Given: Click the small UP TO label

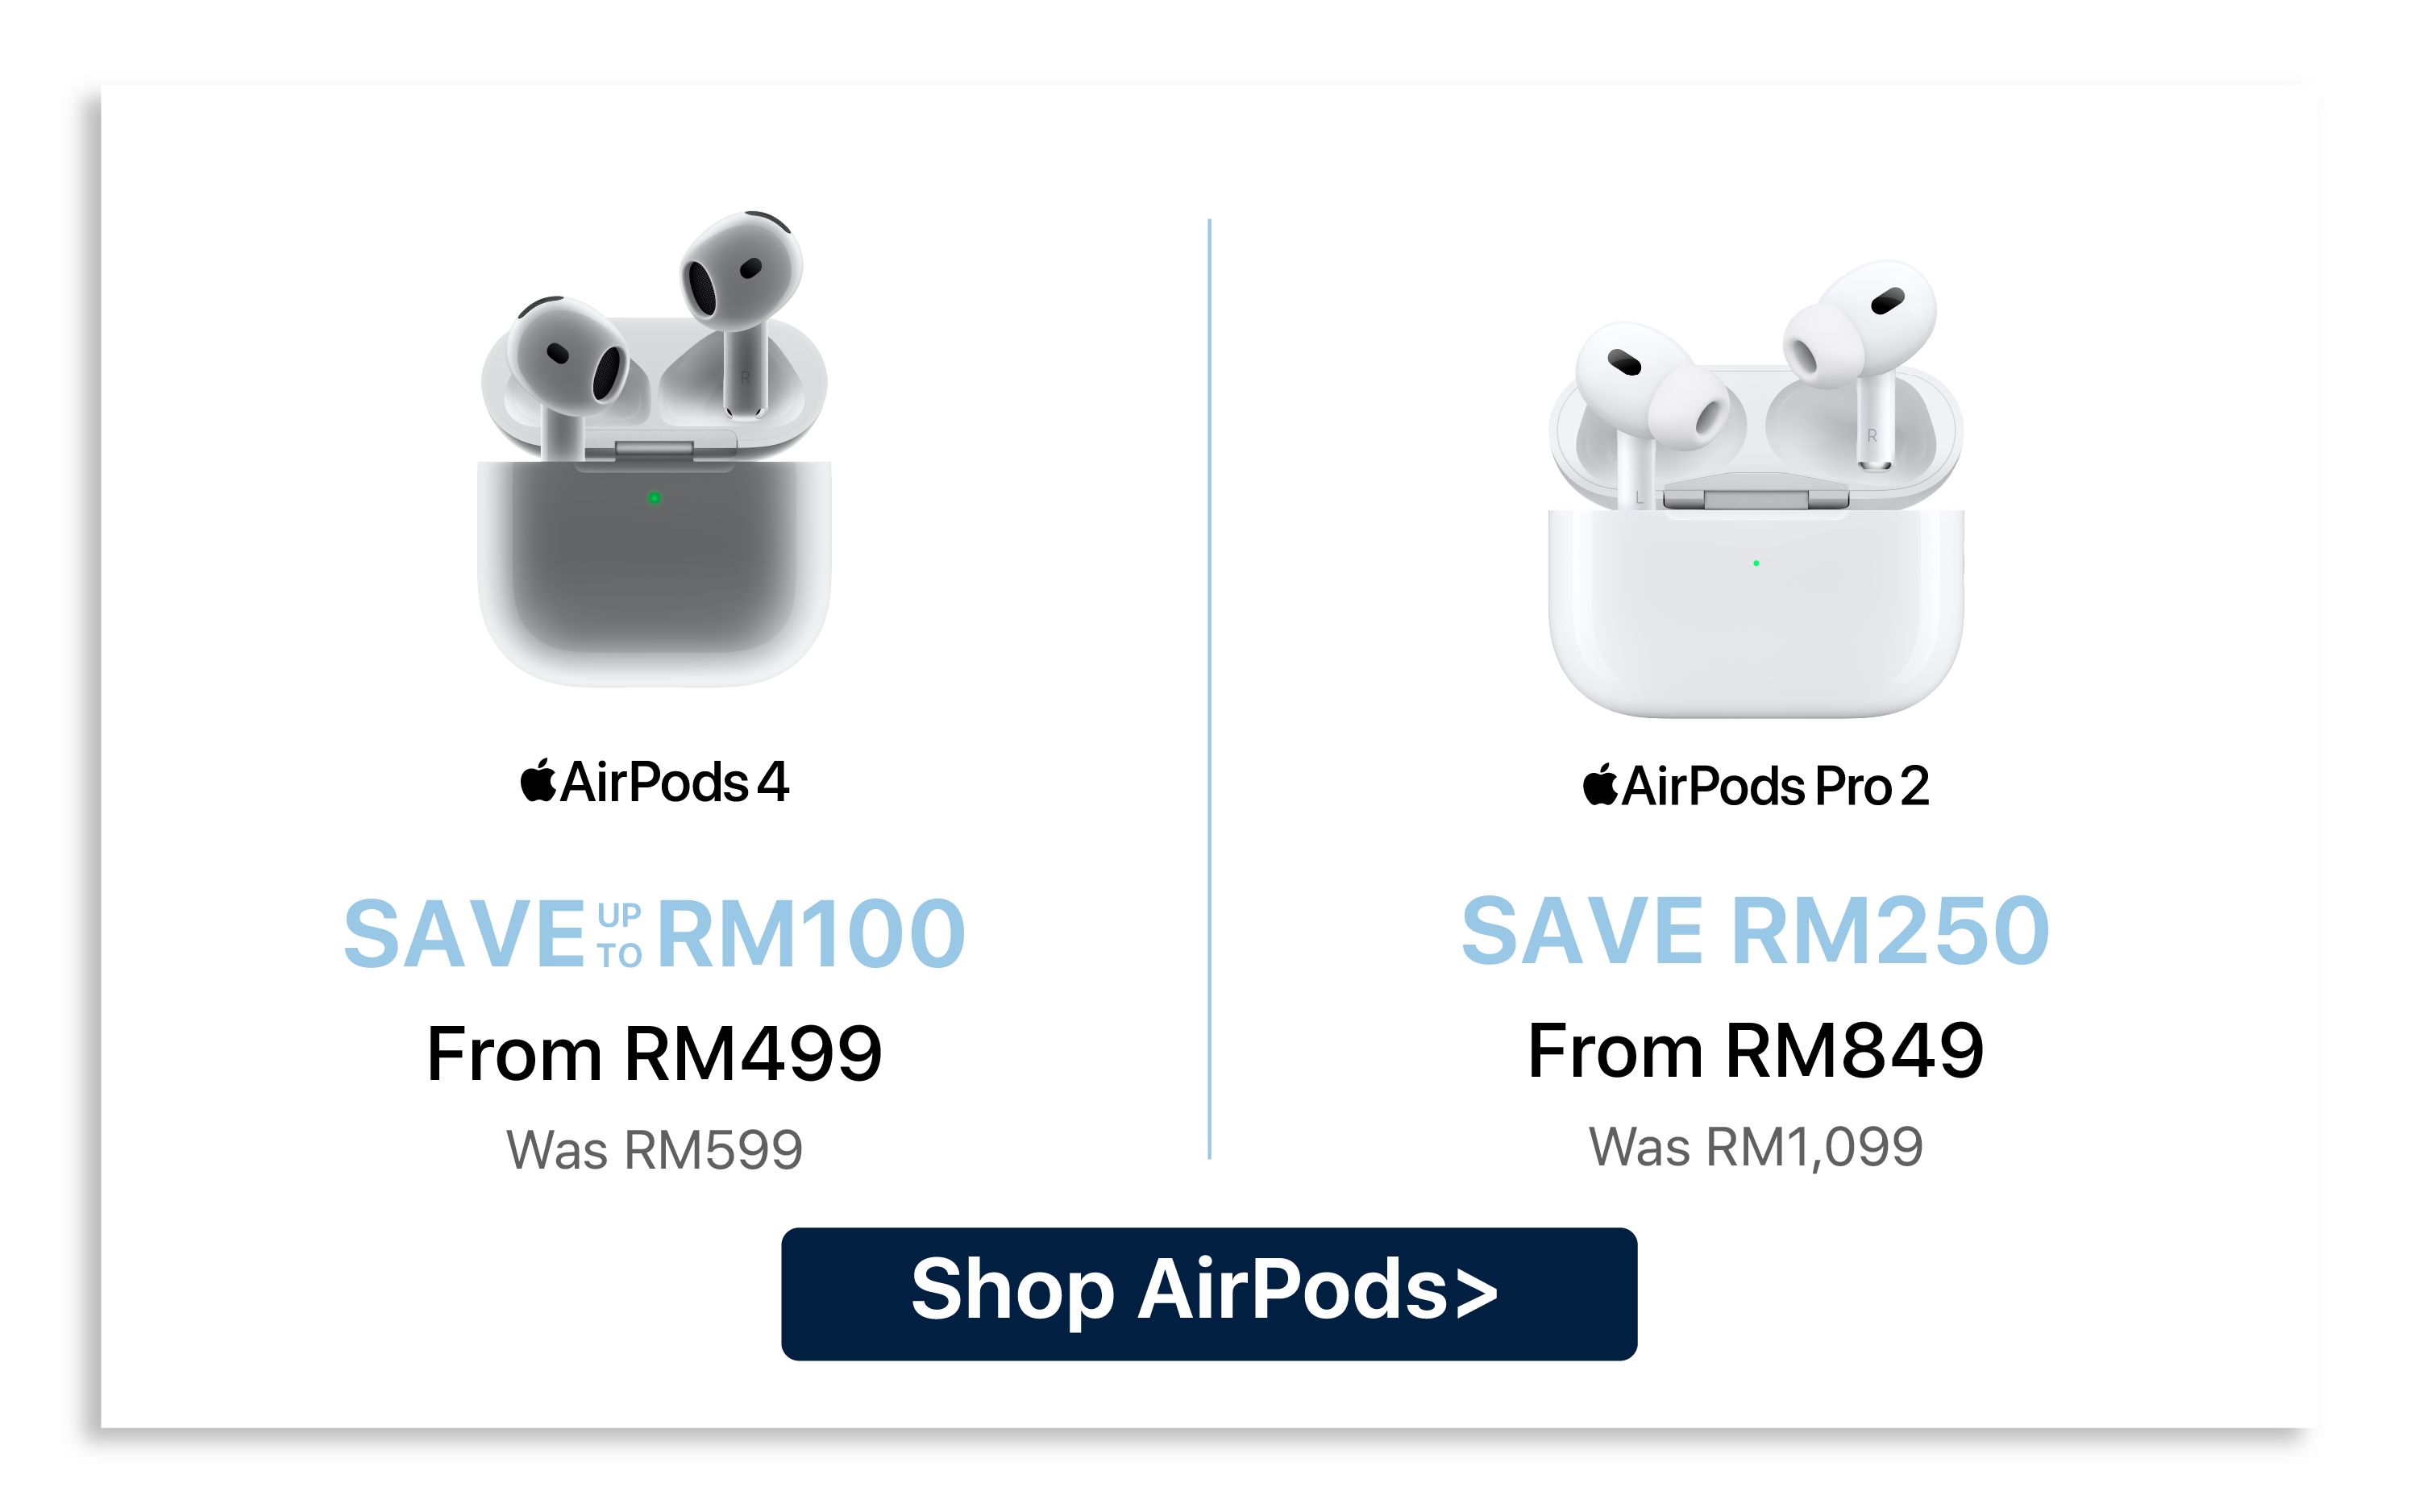Looking at the screenshot, I should tap(619, 935).
